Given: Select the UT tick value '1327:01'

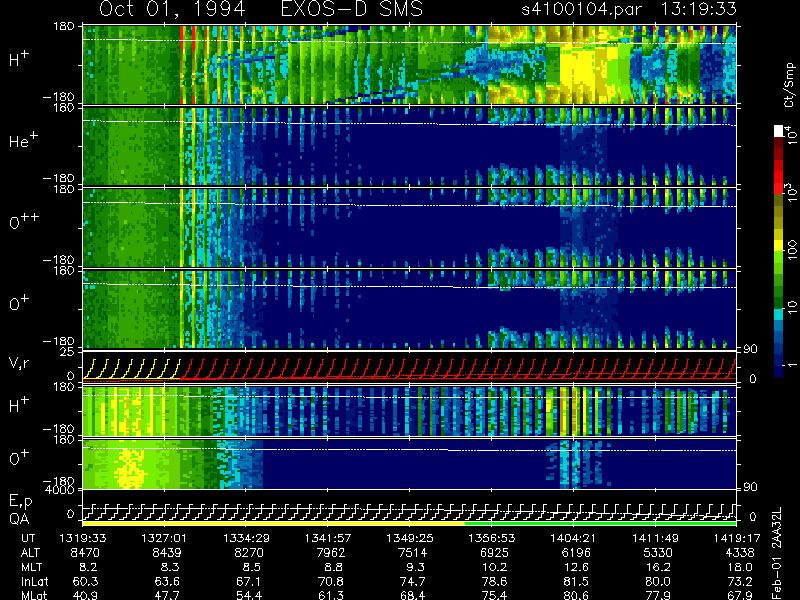Looking at the screenshot, I should click(164, 538).
